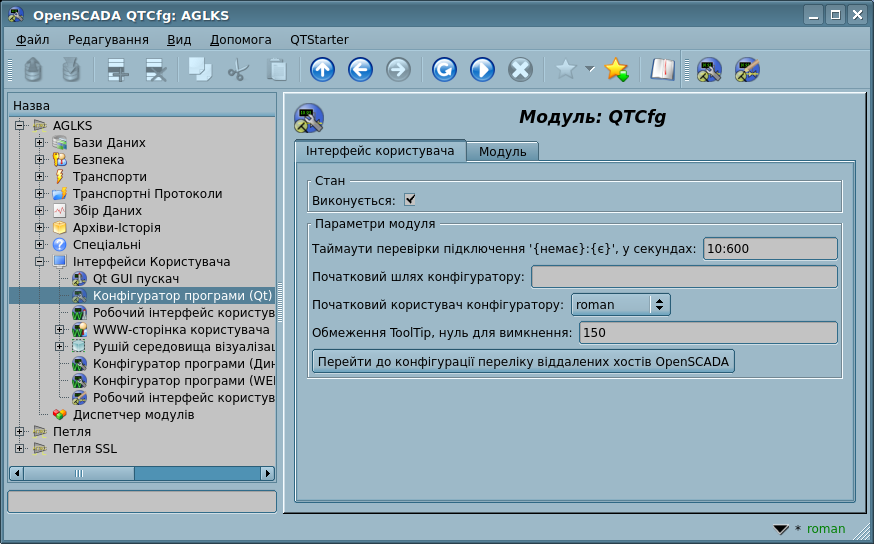Click the Refresh page toolbar icon

pyautogui.click(x=444, y=69)
